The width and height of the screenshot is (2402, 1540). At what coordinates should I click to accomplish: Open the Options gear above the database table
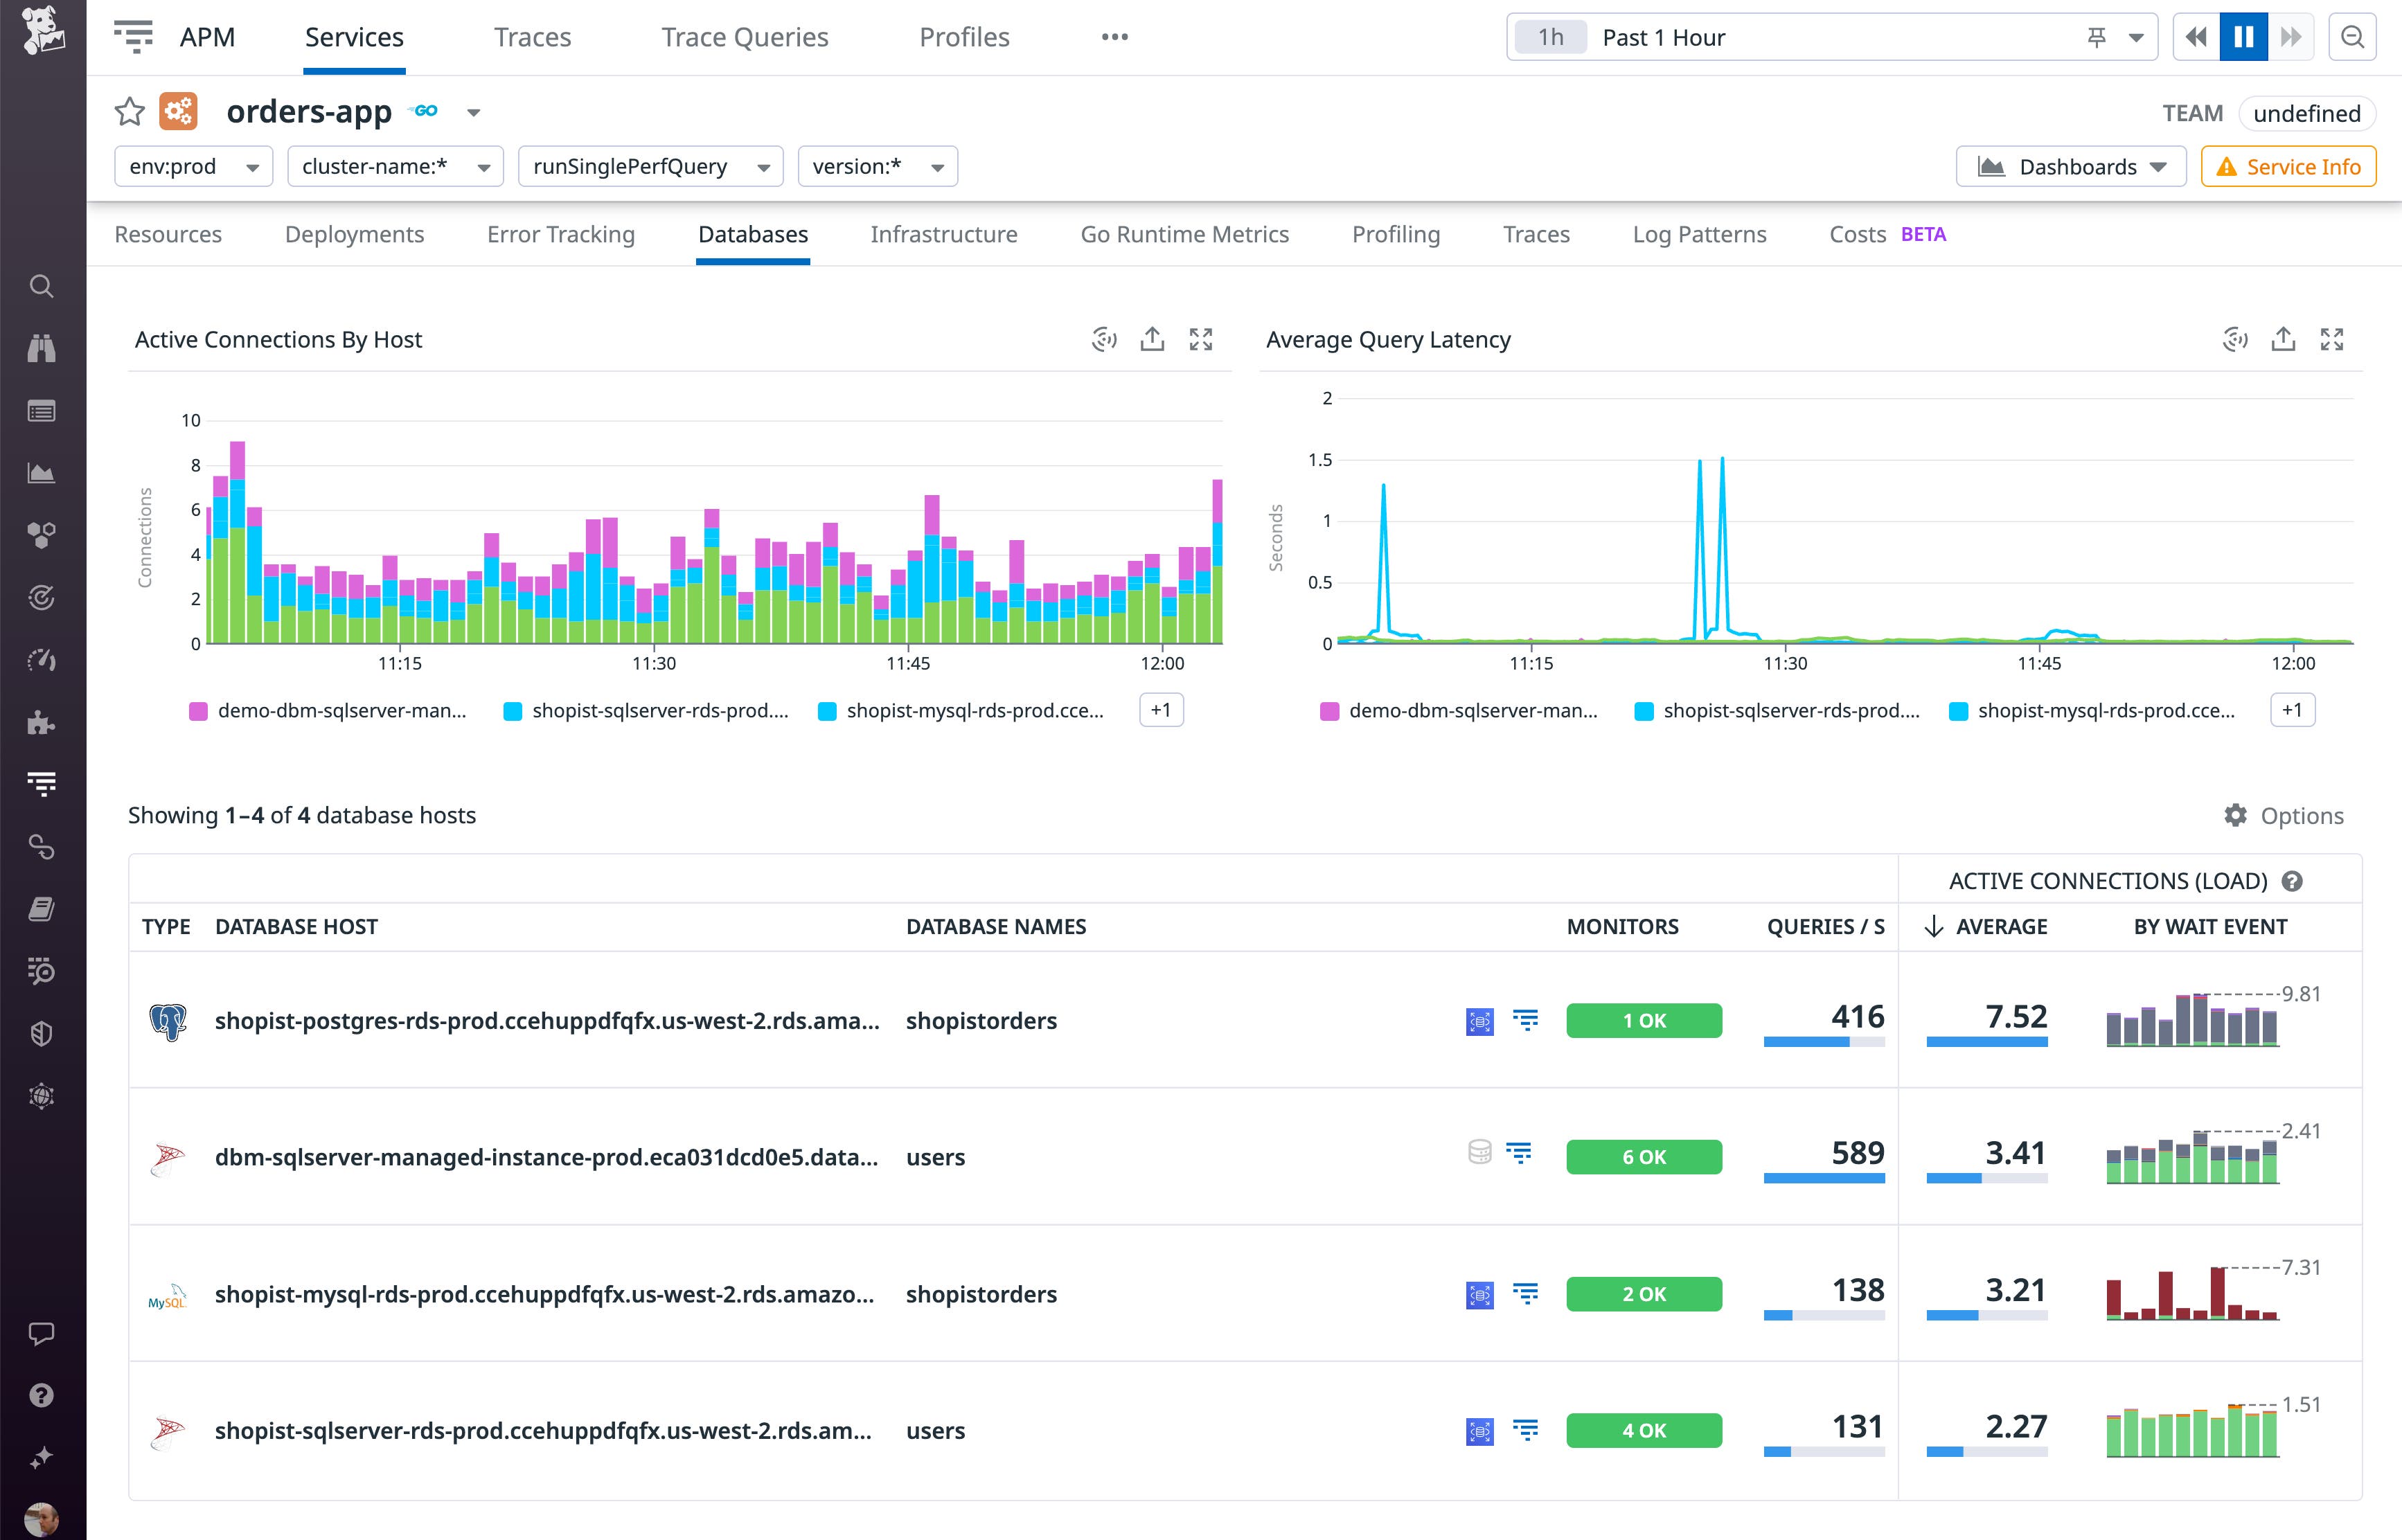[x=2237, y=815]
